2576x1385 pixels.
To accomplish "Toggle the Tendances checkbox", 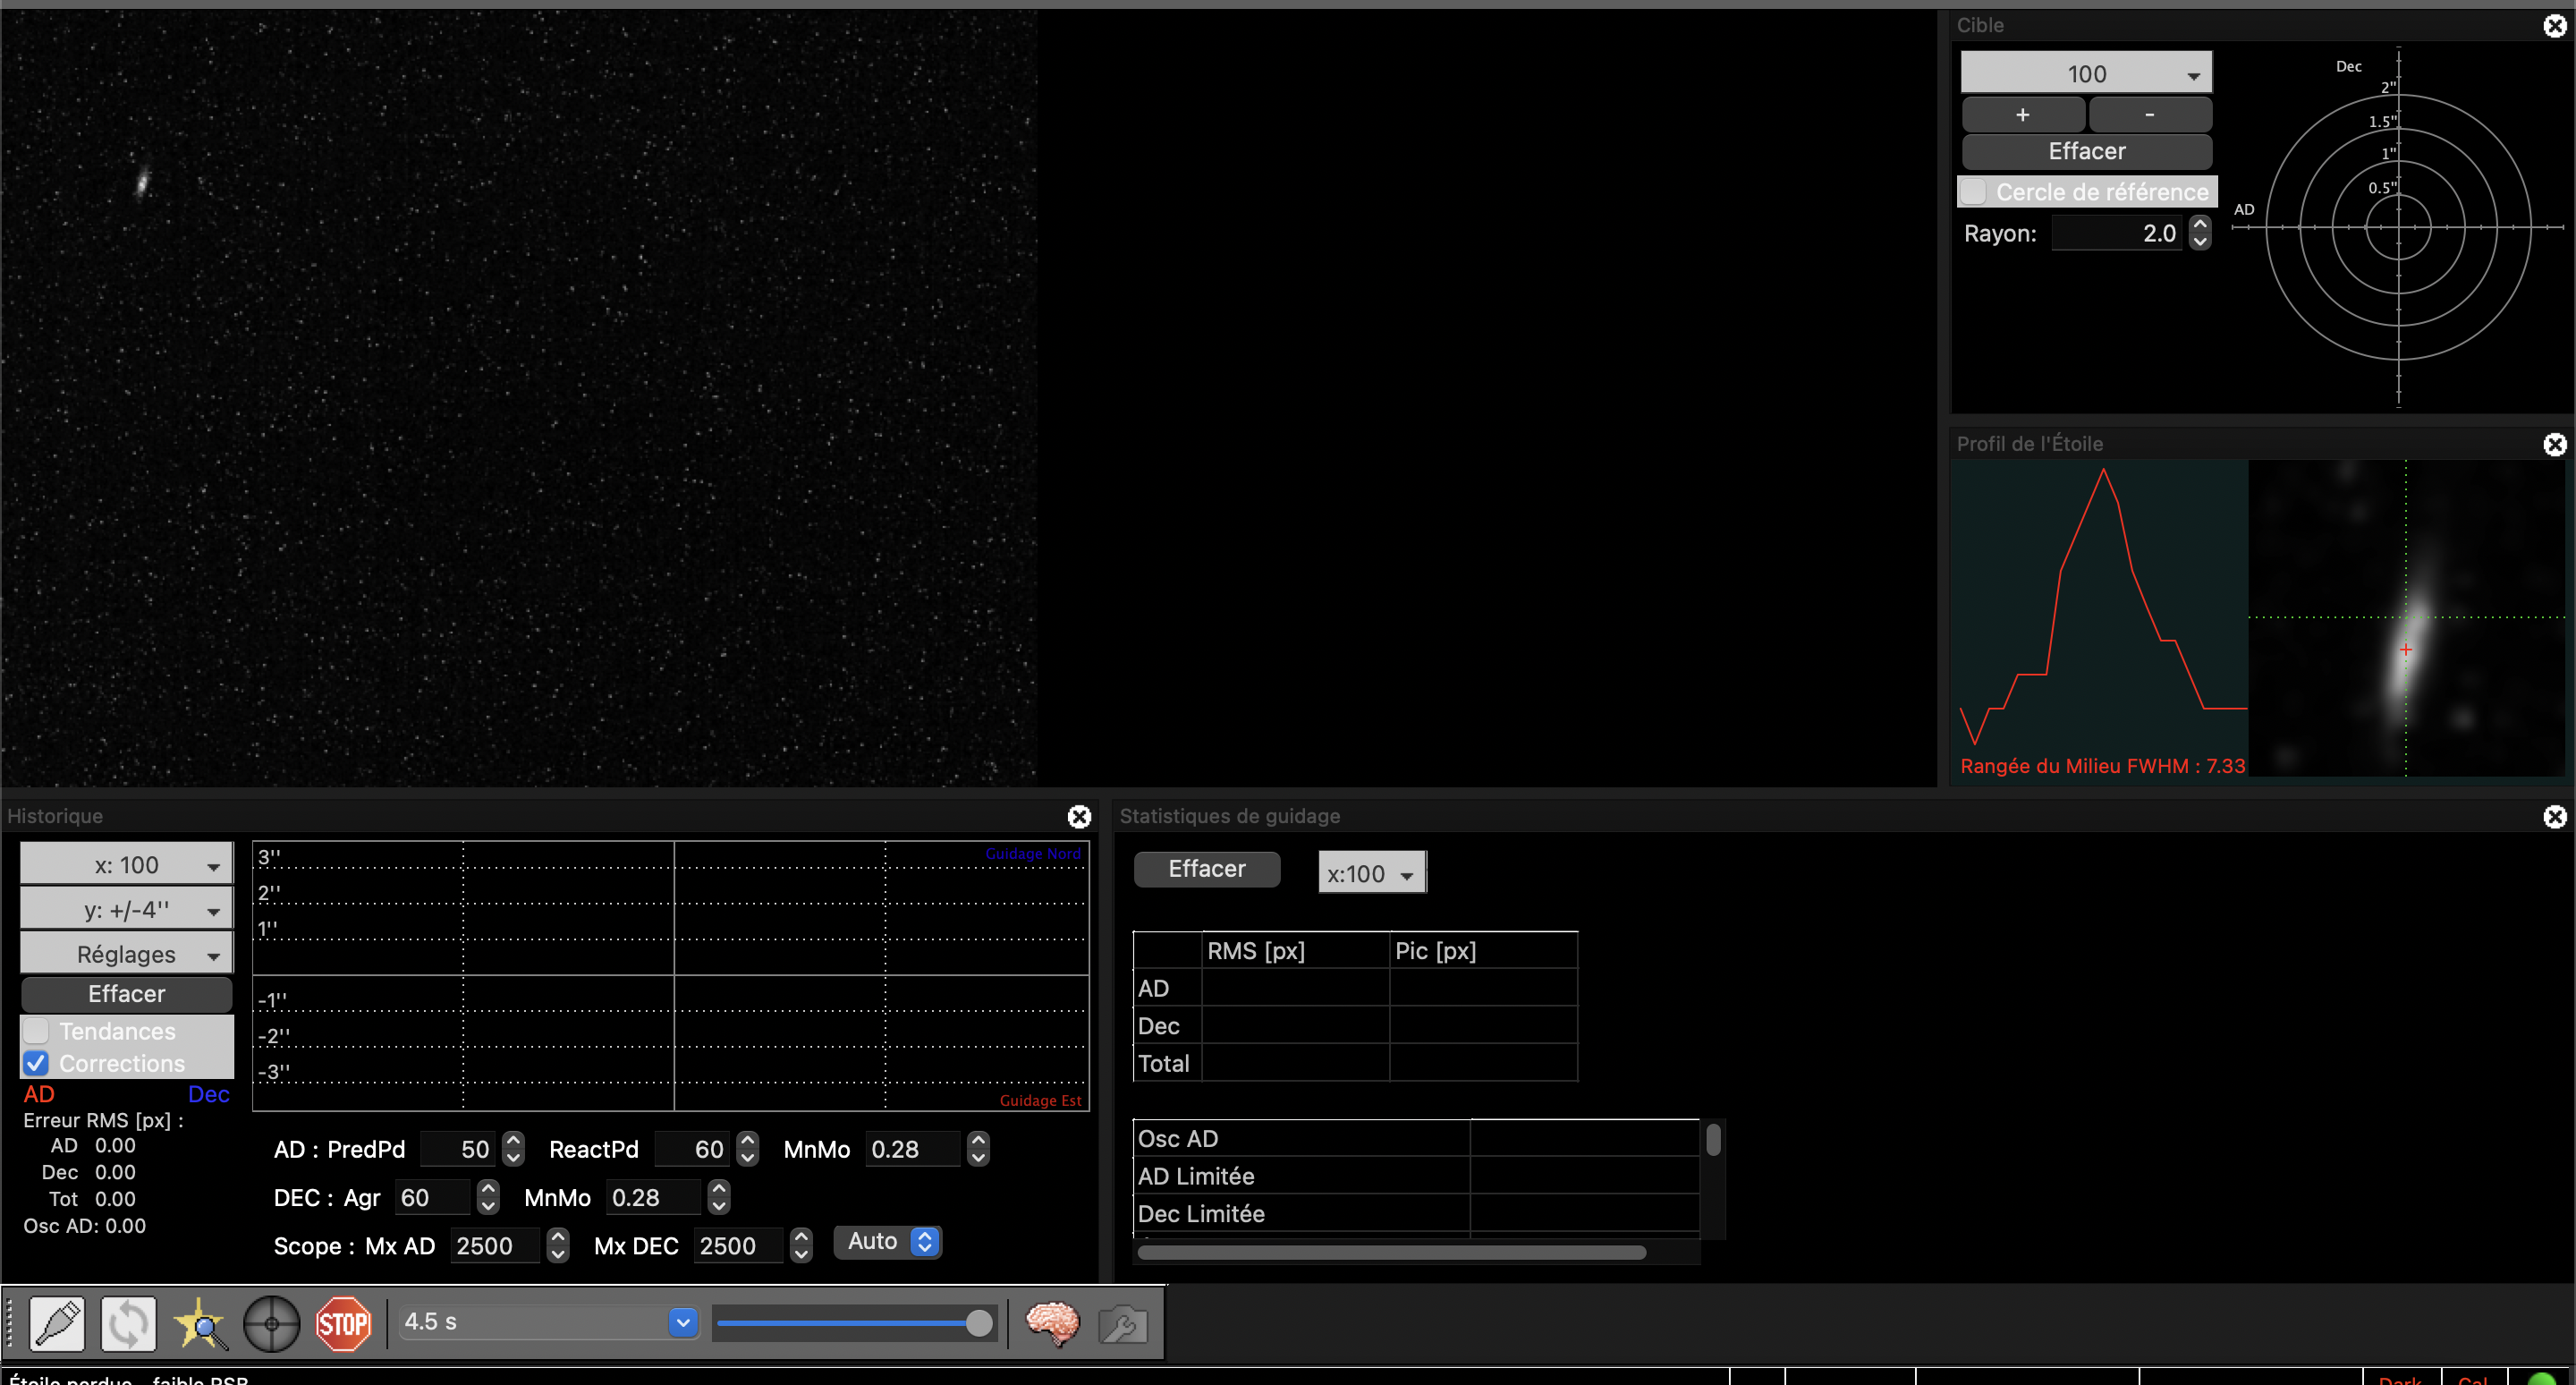I will [x=36, y=1030].
